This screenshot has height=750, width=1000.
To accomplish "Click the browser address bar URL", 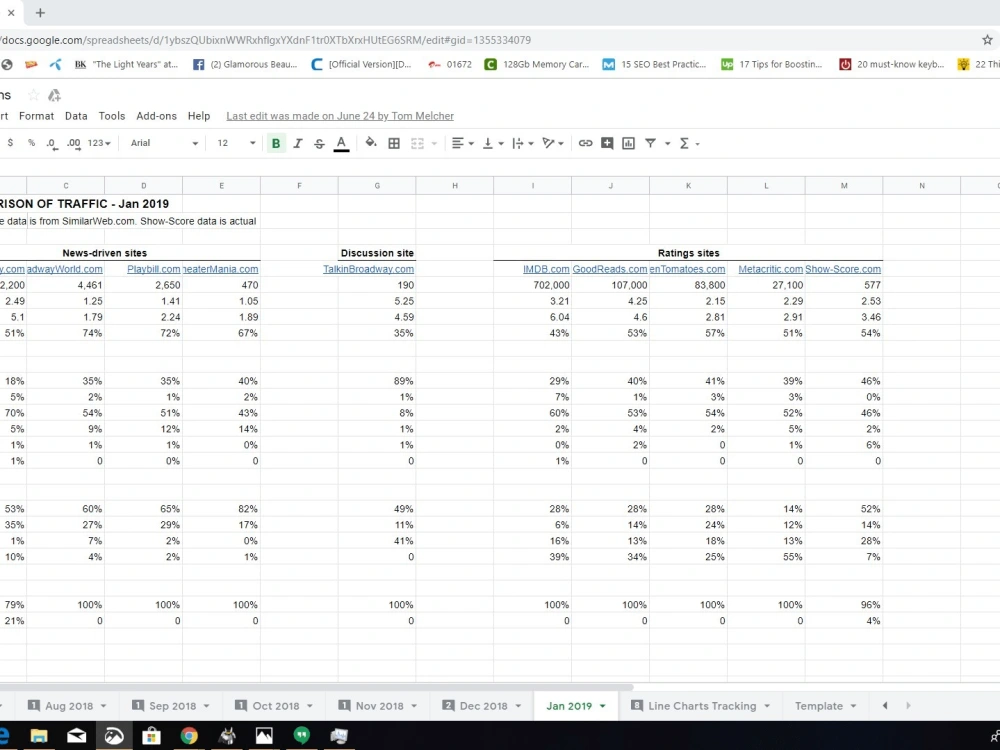I will click(267, 40).
